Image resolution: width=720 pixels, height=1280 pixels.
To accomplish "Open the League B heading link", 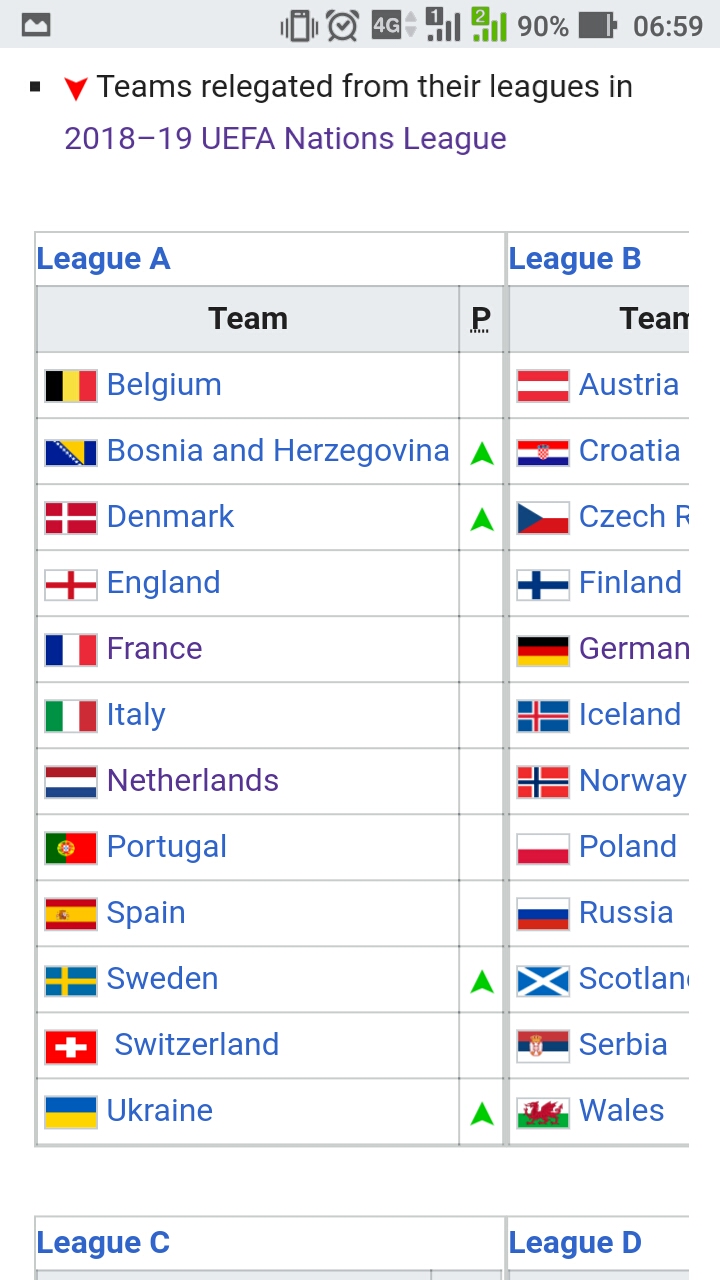I will (x=575, y=259).
